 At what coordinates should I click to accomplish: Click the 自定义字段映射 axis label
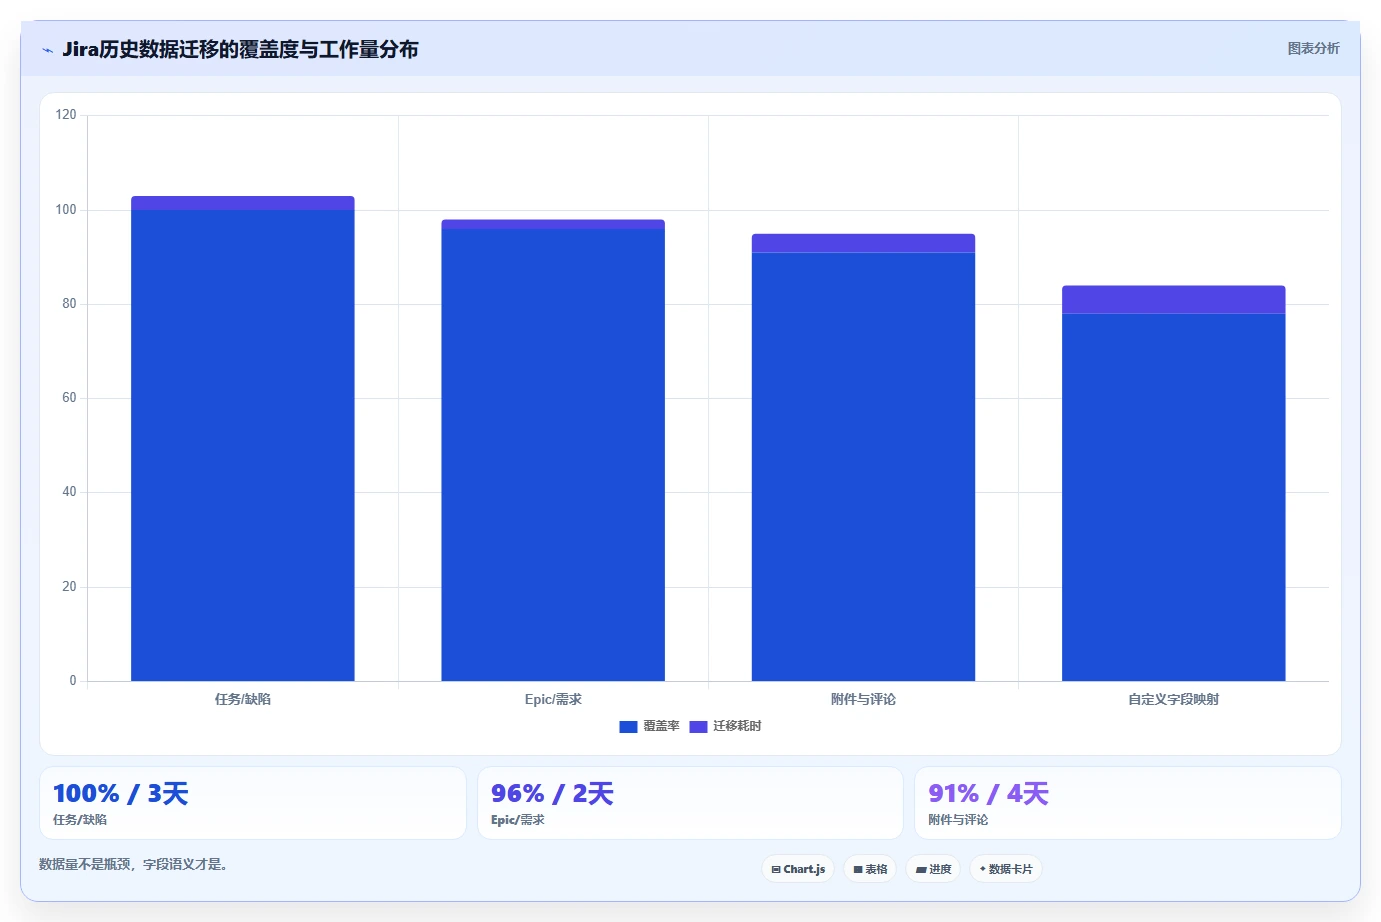[x=1174, y=699]
